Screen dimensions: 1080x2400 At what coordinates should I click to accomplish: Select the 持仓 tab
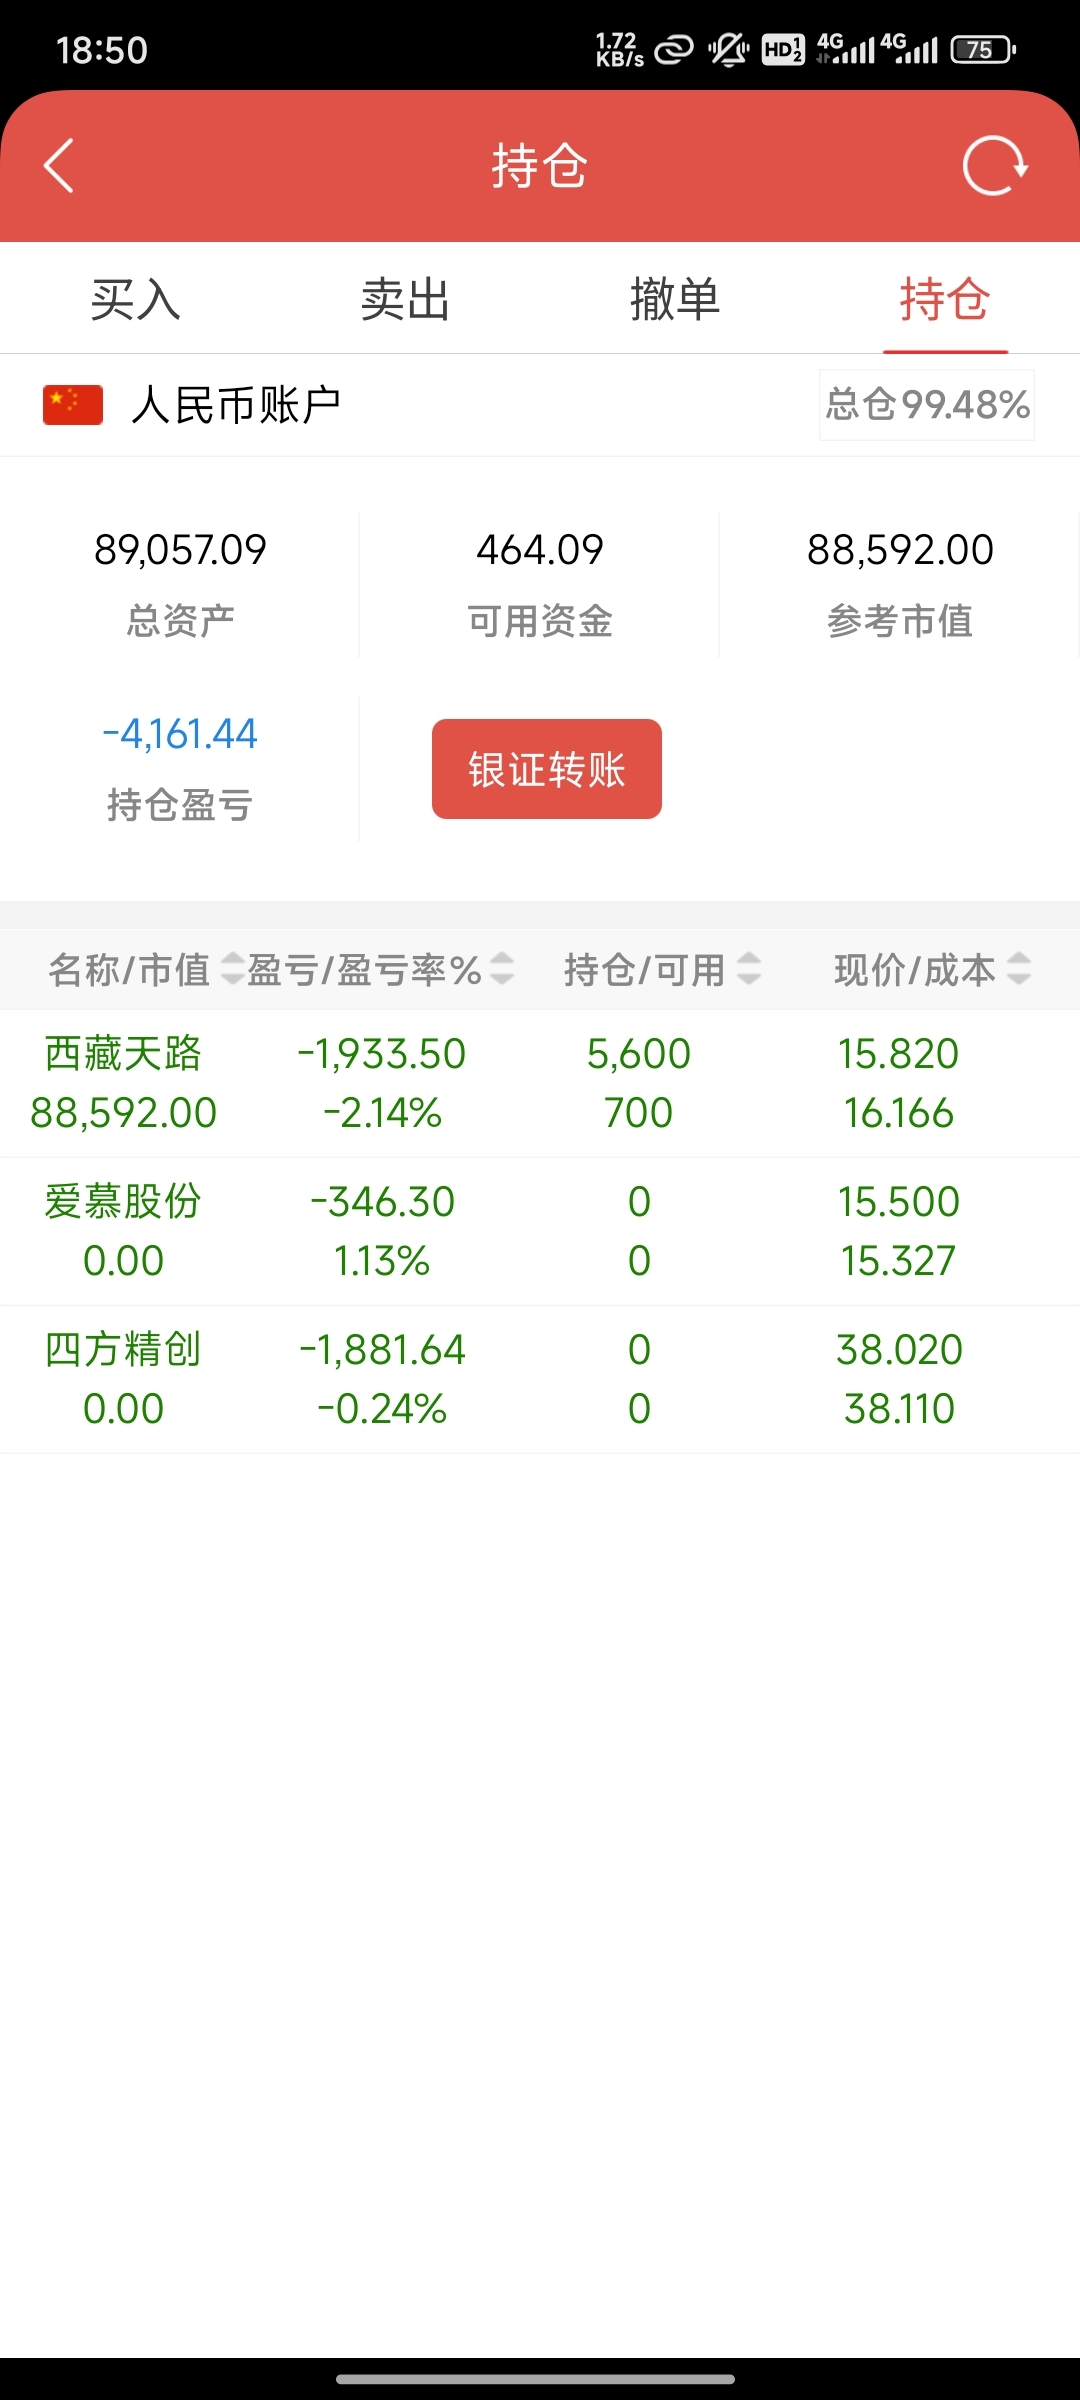click(x=945, y=299)
